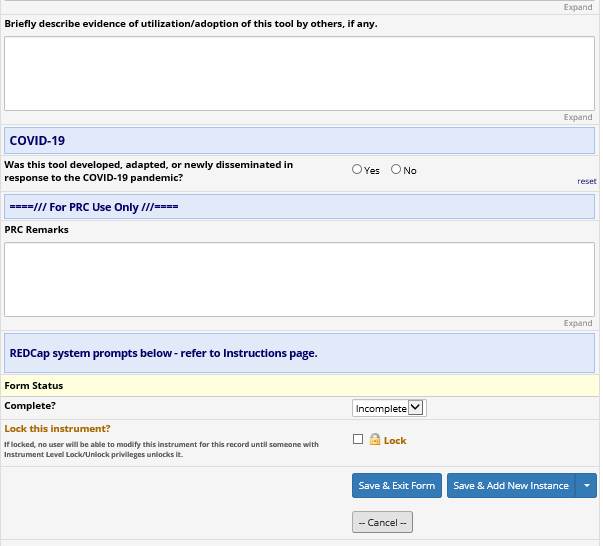Select Yes for the COVID-19 question
Viewport: 603px width, 546px height.
pyautogui.click(x=357, y=170)
